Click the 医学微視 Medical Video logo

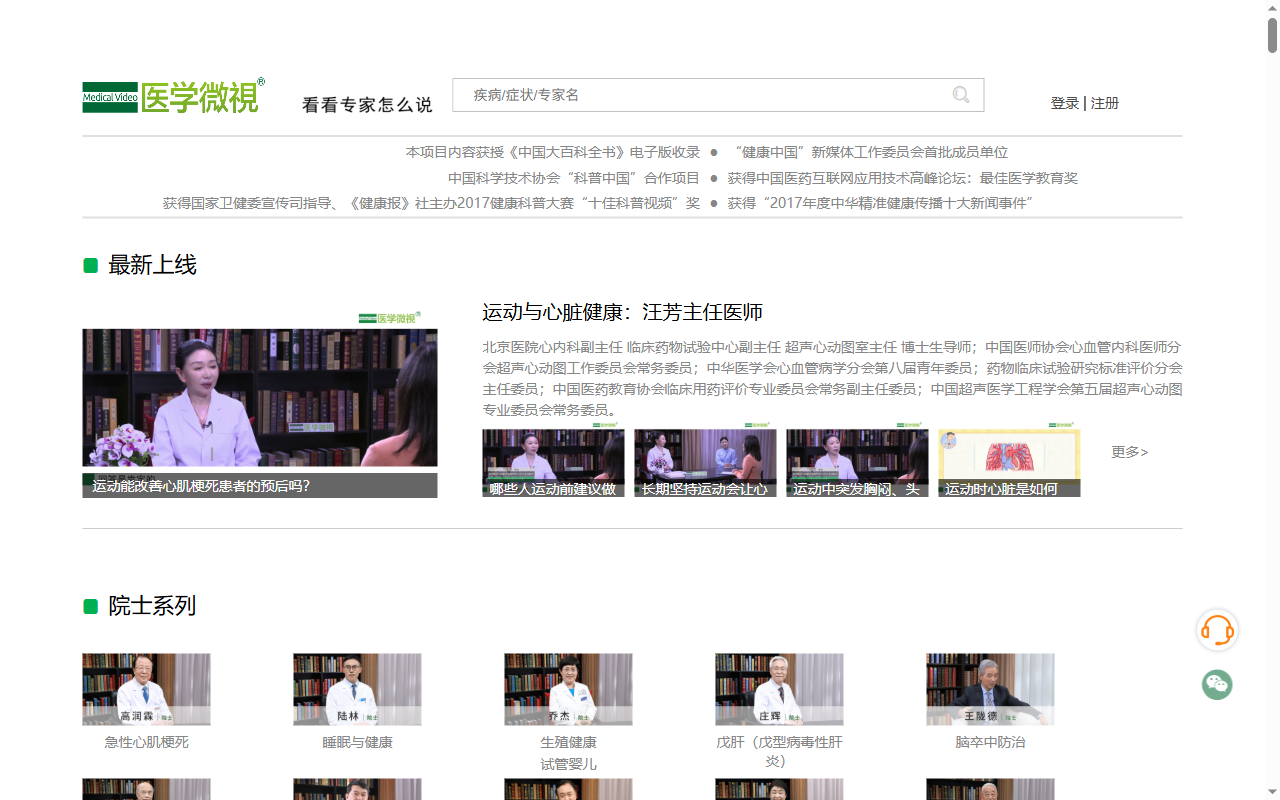(x=174, y=97)
